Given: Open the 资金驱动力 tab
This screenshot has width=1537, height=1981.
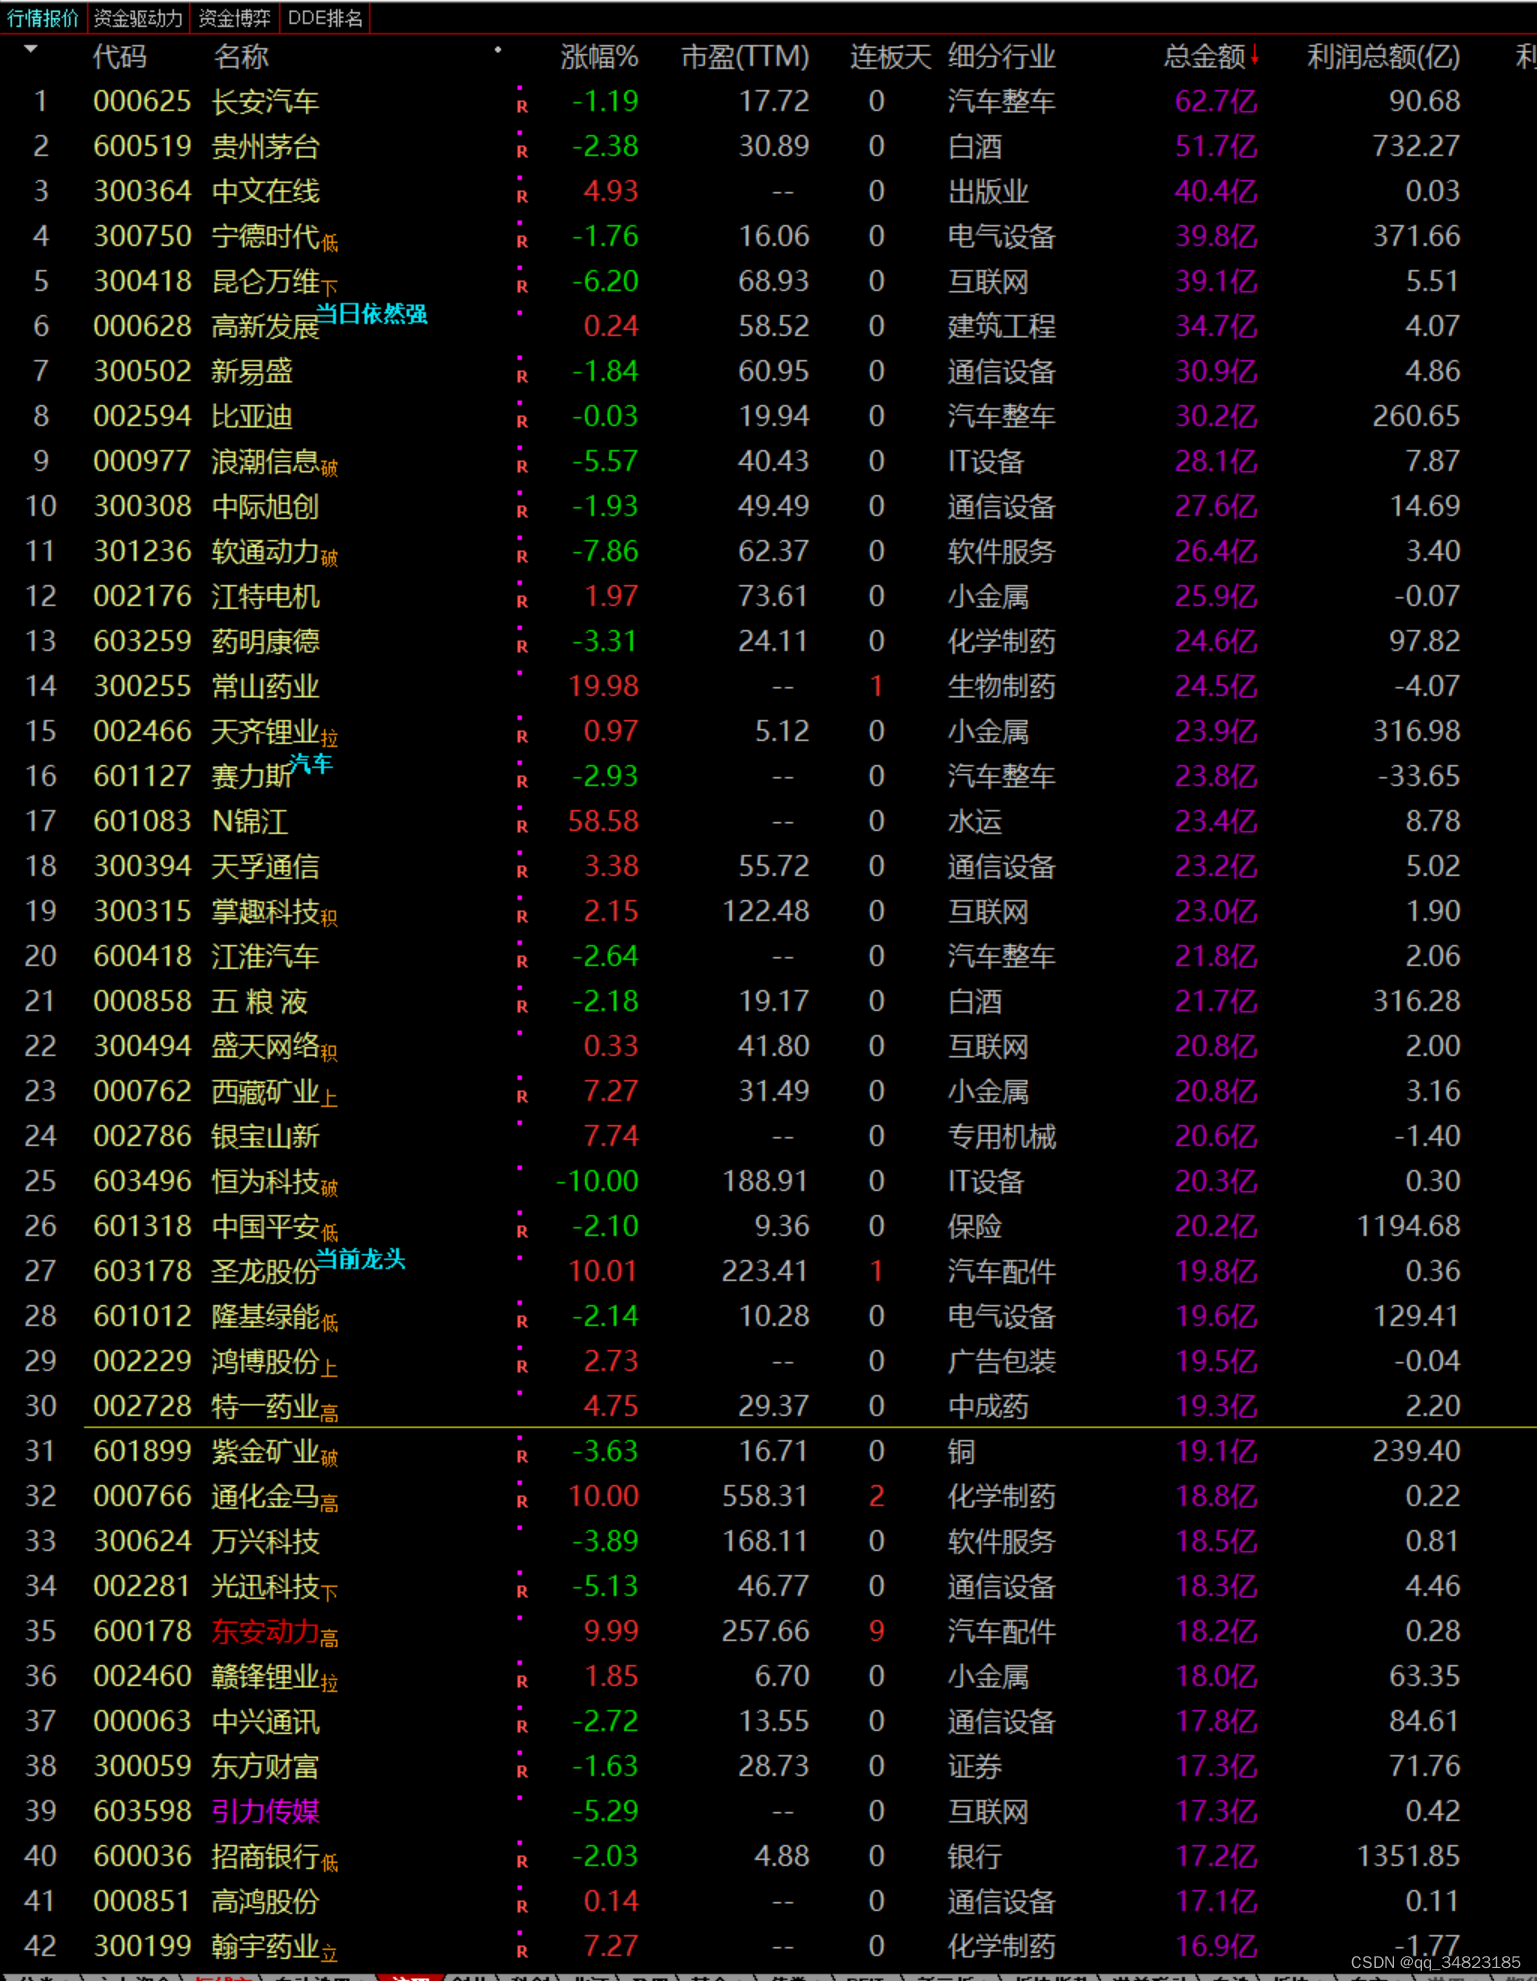Looking at the screenshot, I should (x=138, y=18).
